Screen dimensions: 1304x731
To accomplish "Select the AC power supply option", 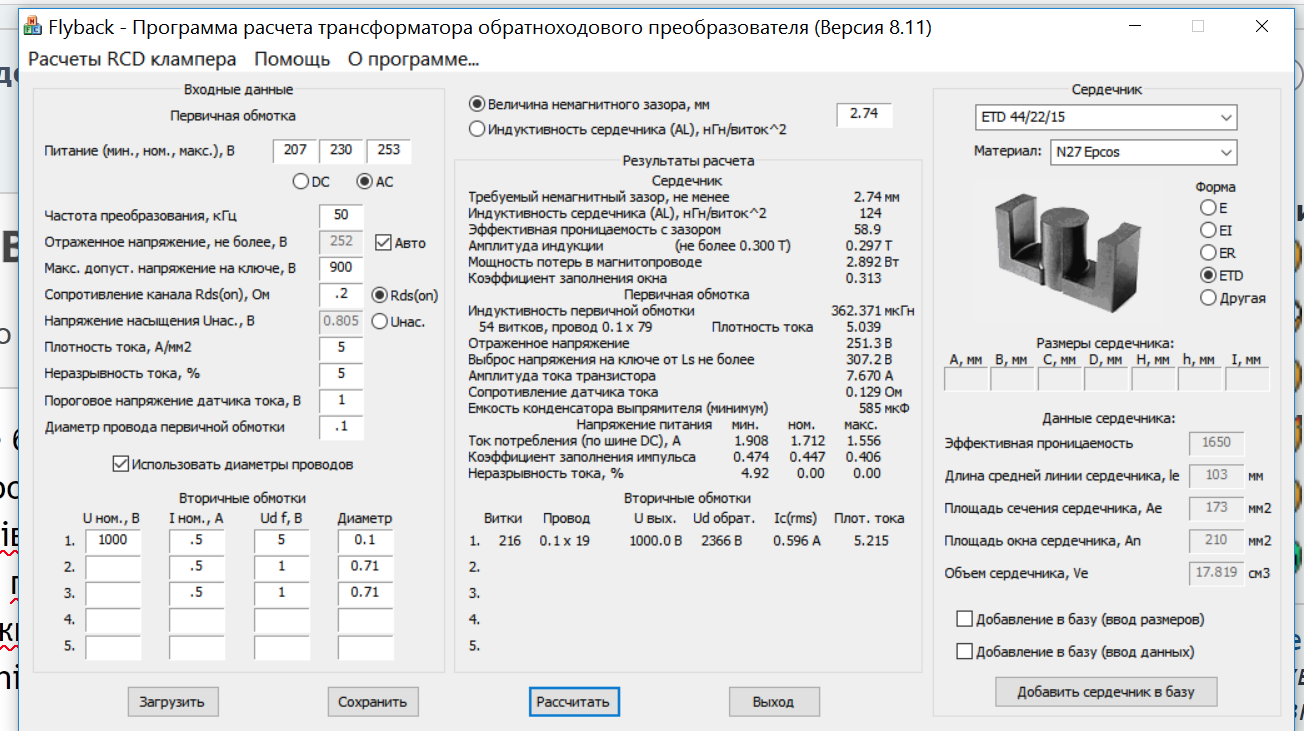I will click(x=365, y=182).
